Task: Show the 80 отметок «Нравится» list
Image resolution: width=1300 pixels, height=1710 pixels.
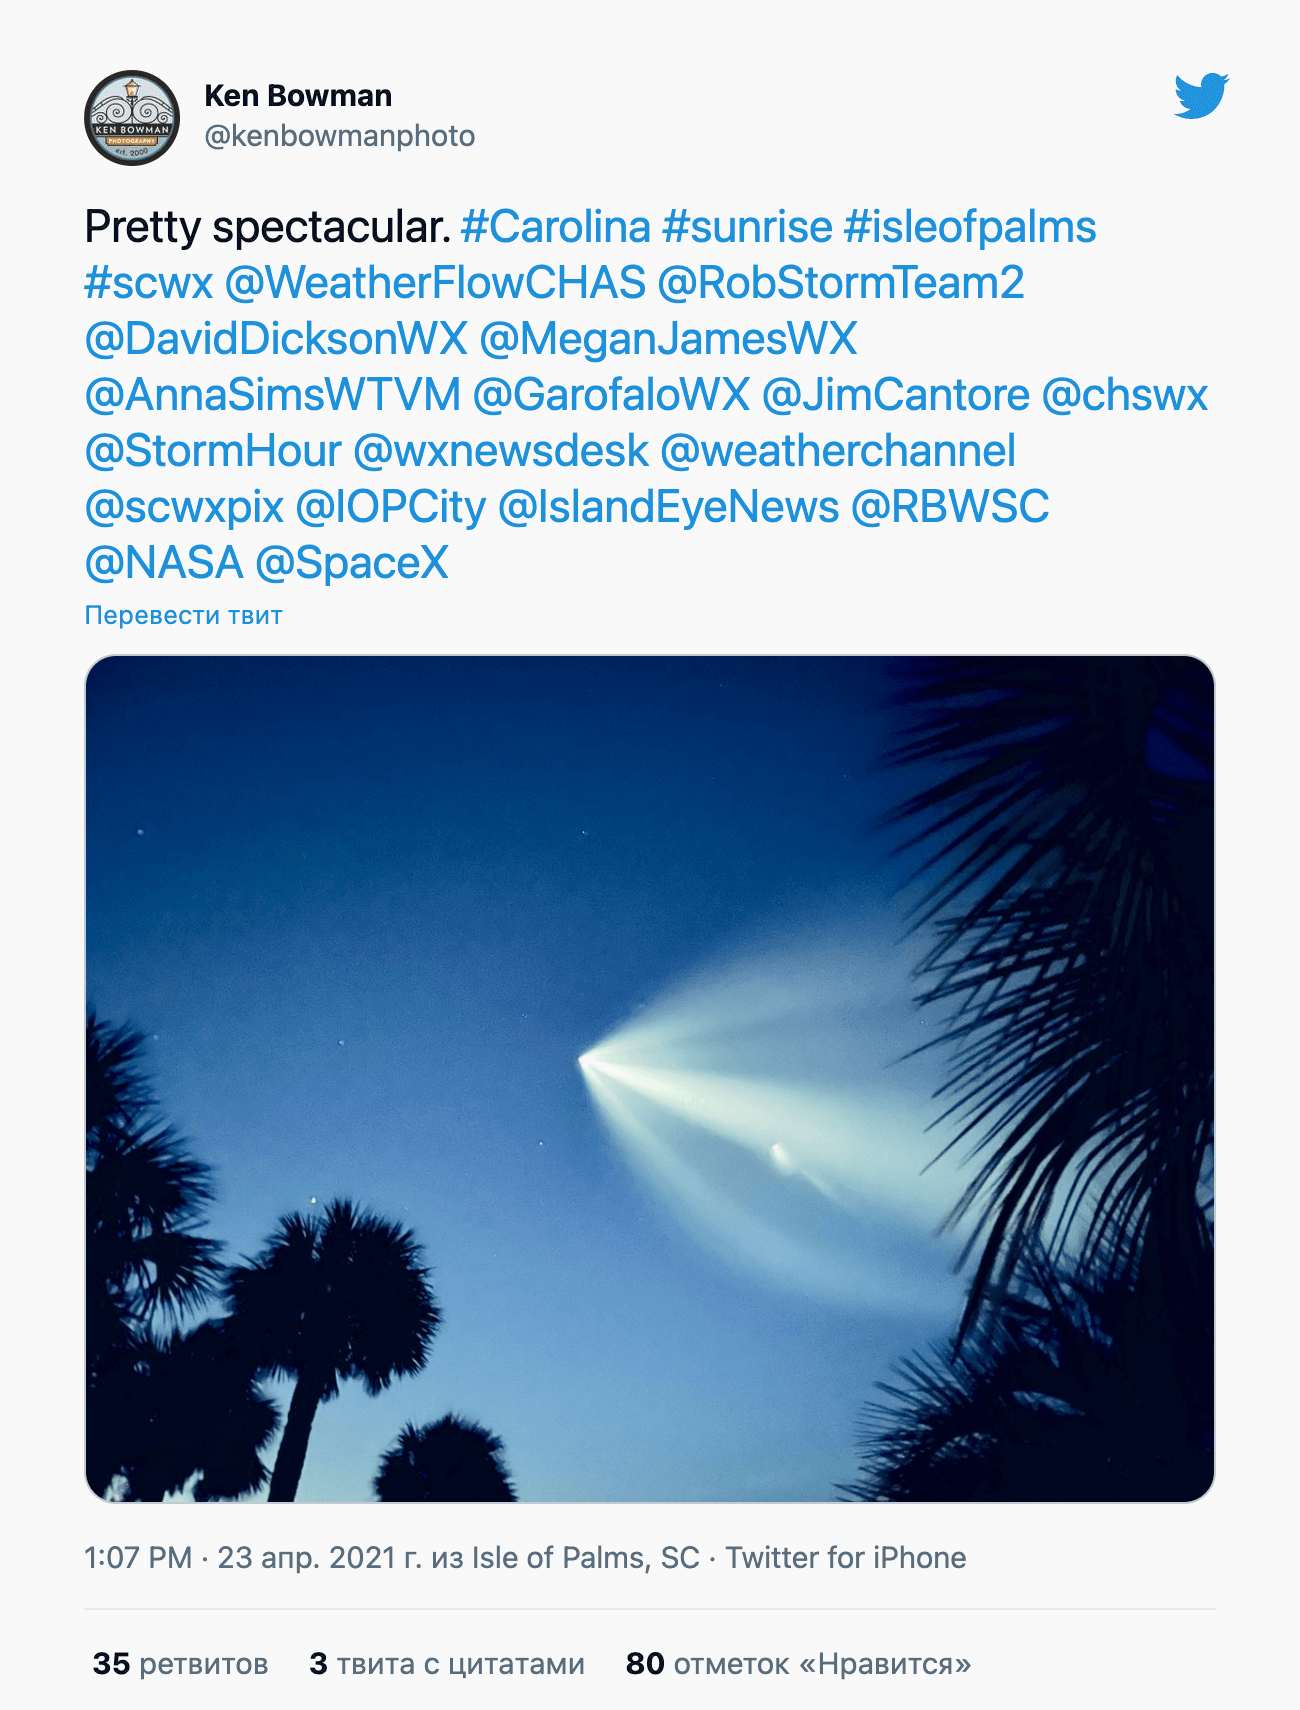Action: click(x=798, y=1664)
